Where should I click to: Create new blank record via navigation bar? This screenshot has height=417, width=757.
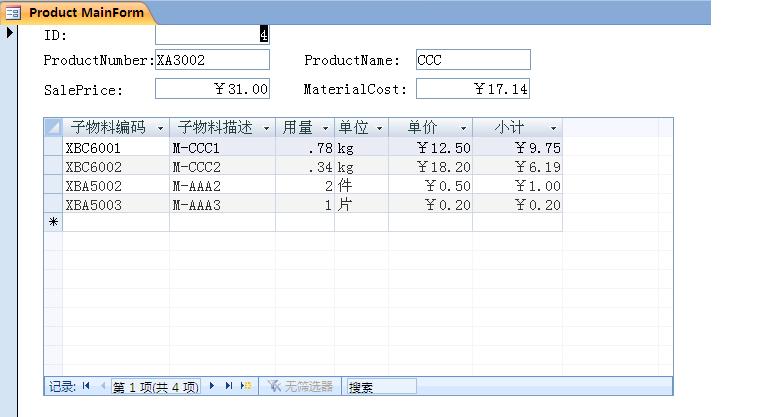click(246, 386)
